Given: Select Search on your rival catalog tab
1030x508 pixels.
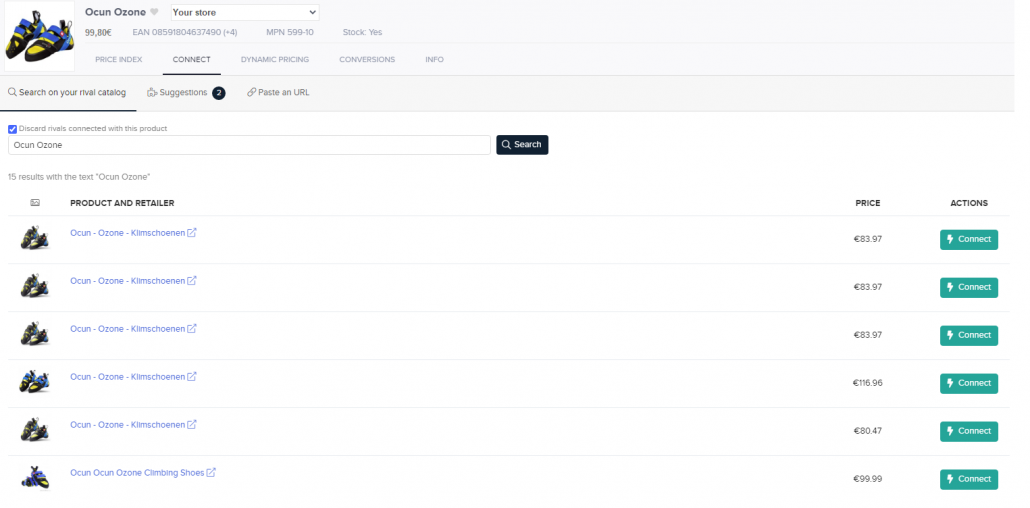Looking at the screenshot, I should pos(67,93).
